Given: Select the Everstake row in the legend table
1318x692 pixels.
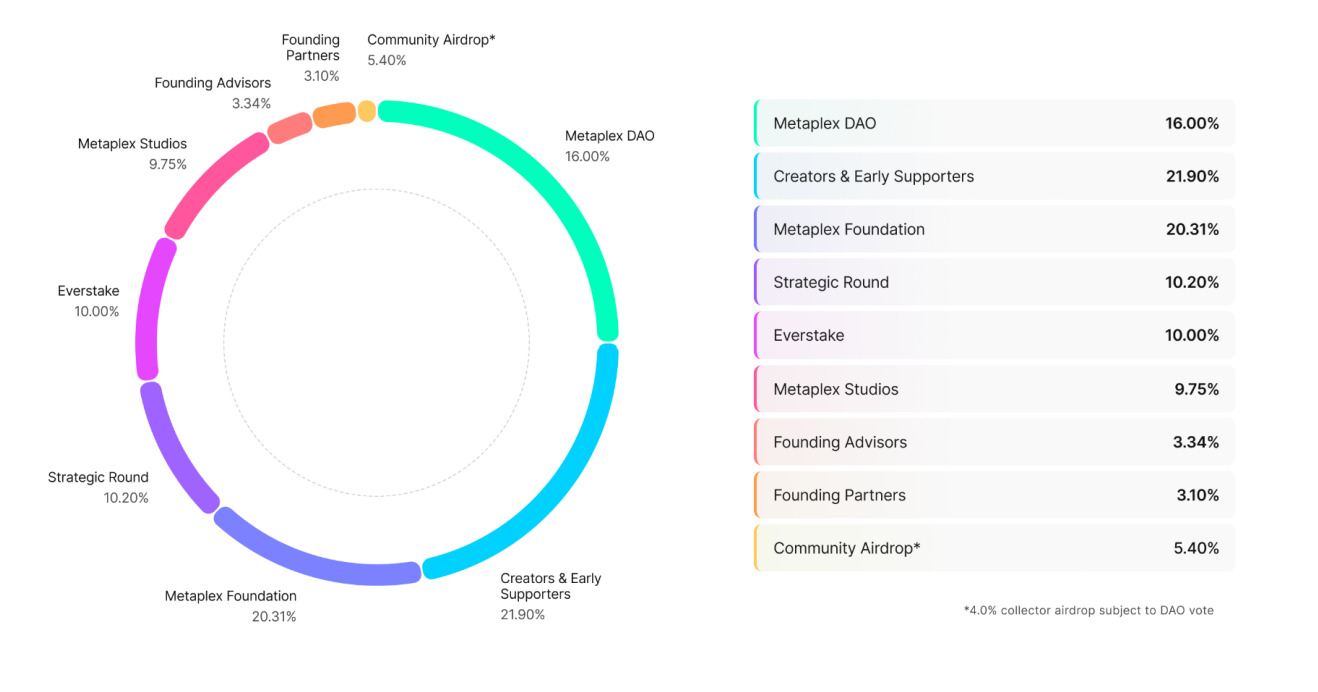Looking at the screenshot, I should pos(995,335).
